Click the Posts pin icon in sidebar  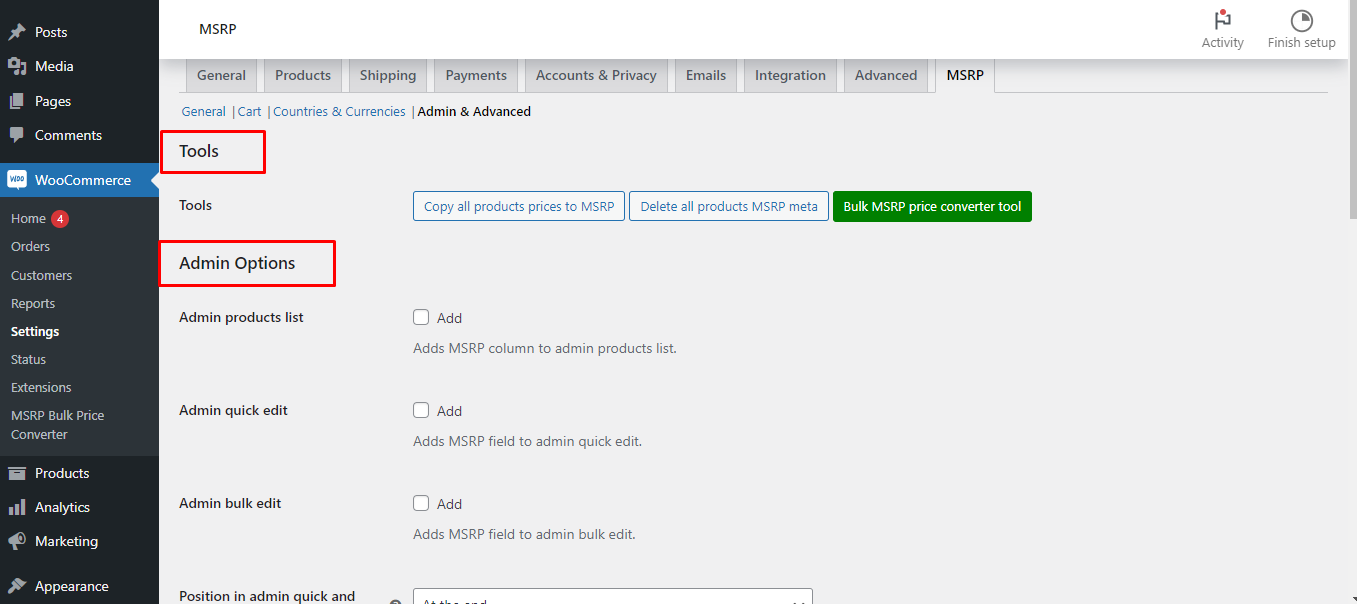click(17, 32)
